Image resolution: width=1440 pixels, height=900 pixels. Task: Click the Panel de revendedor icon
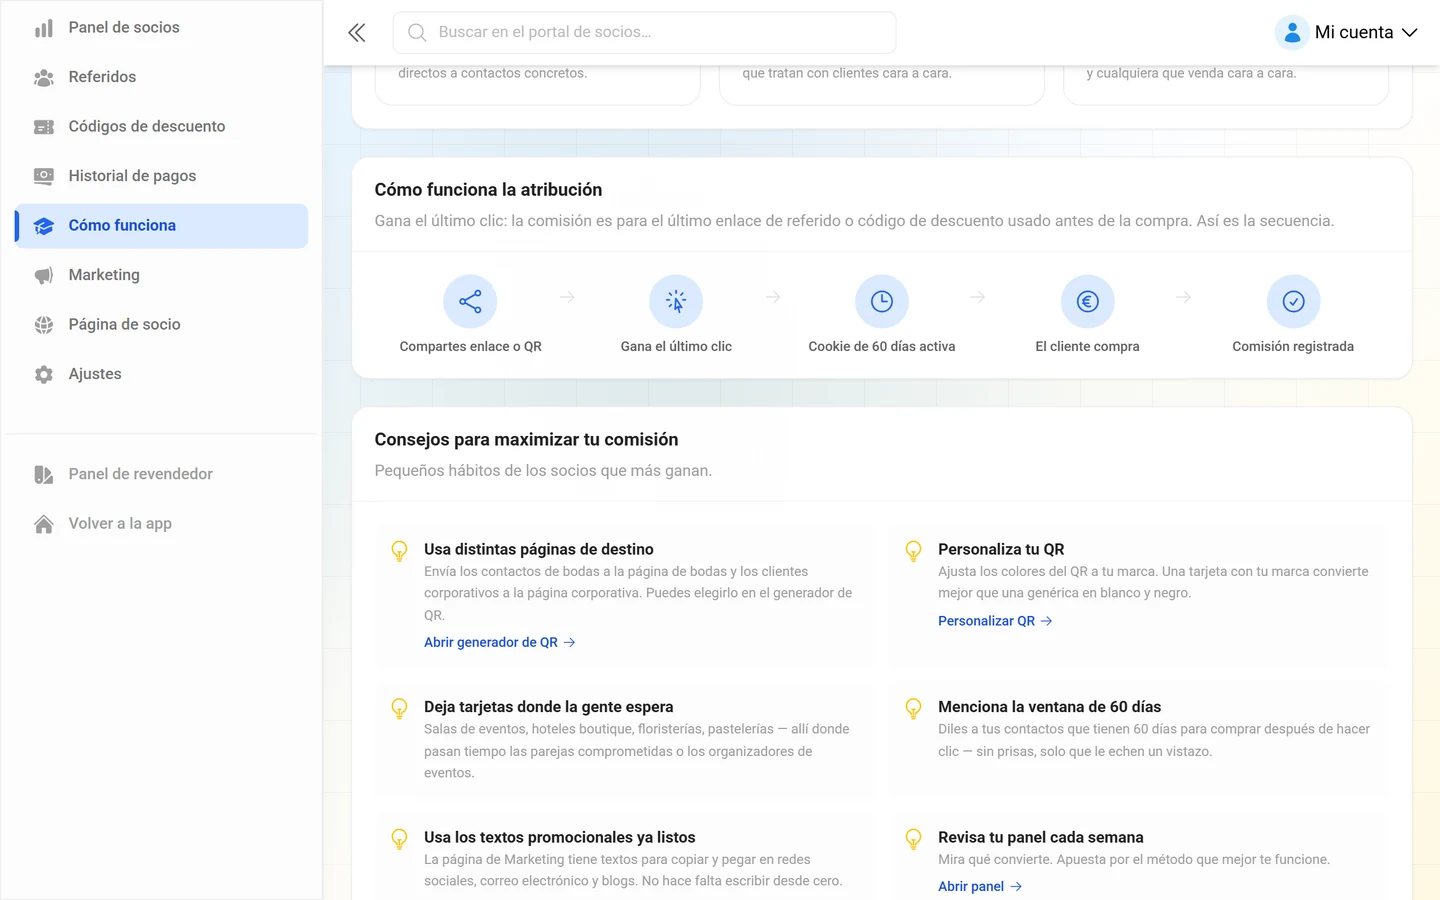coord(44,474)
